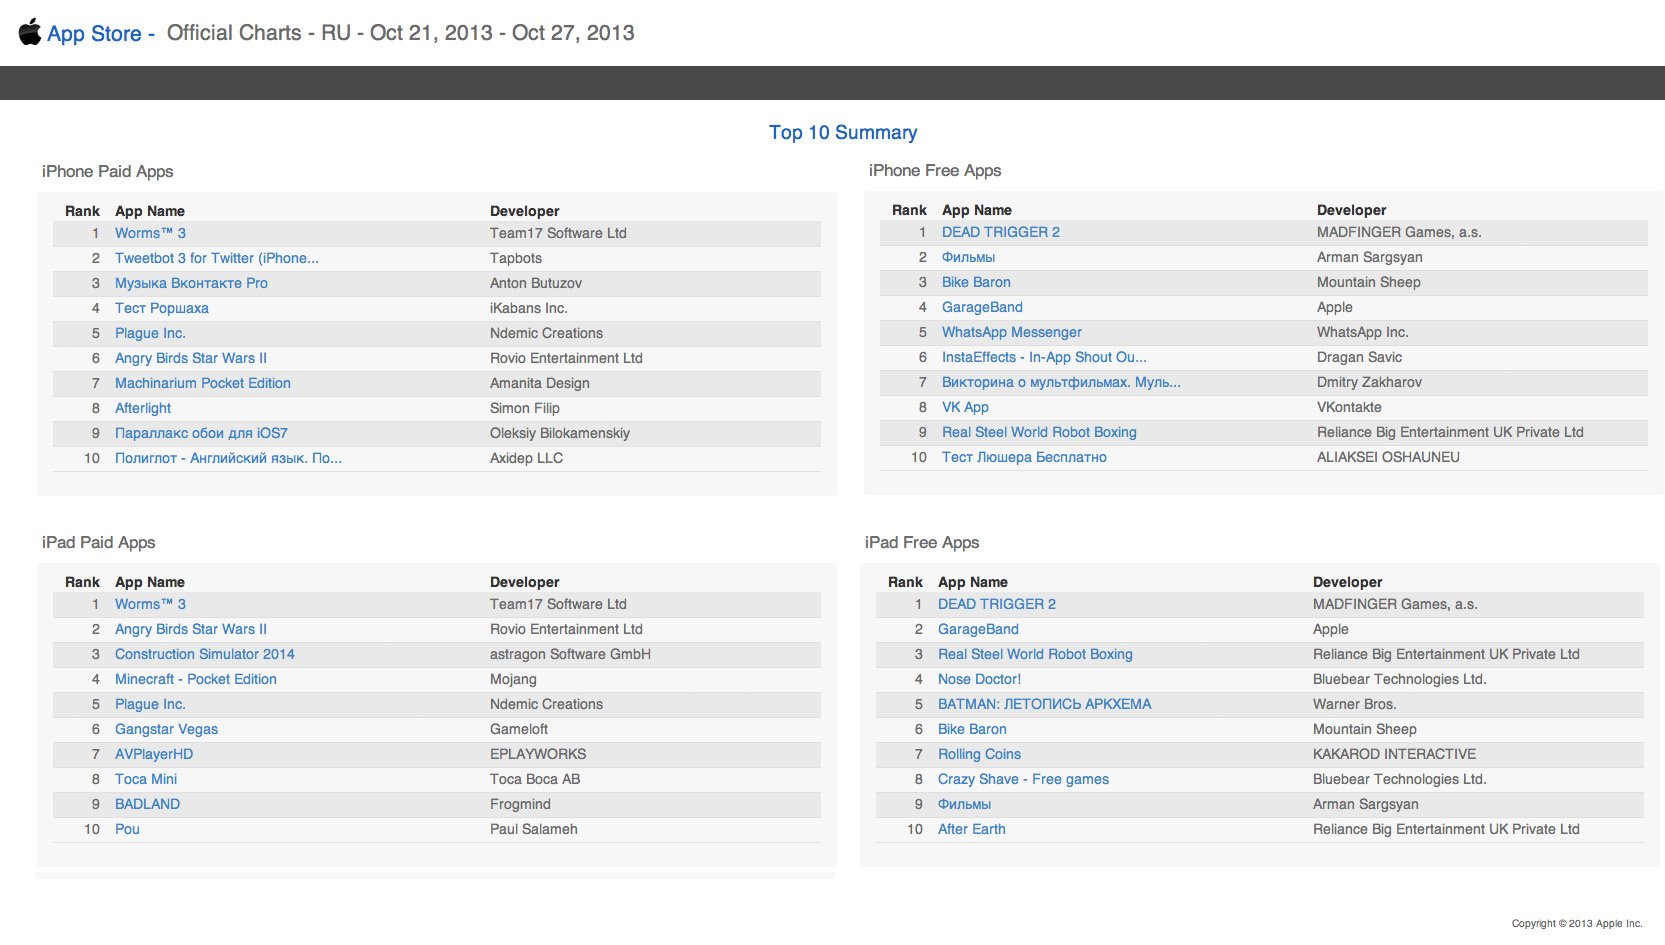Click developer name Anton Butuzov
Screen dimensions: 1665x945
click(536, 283)
